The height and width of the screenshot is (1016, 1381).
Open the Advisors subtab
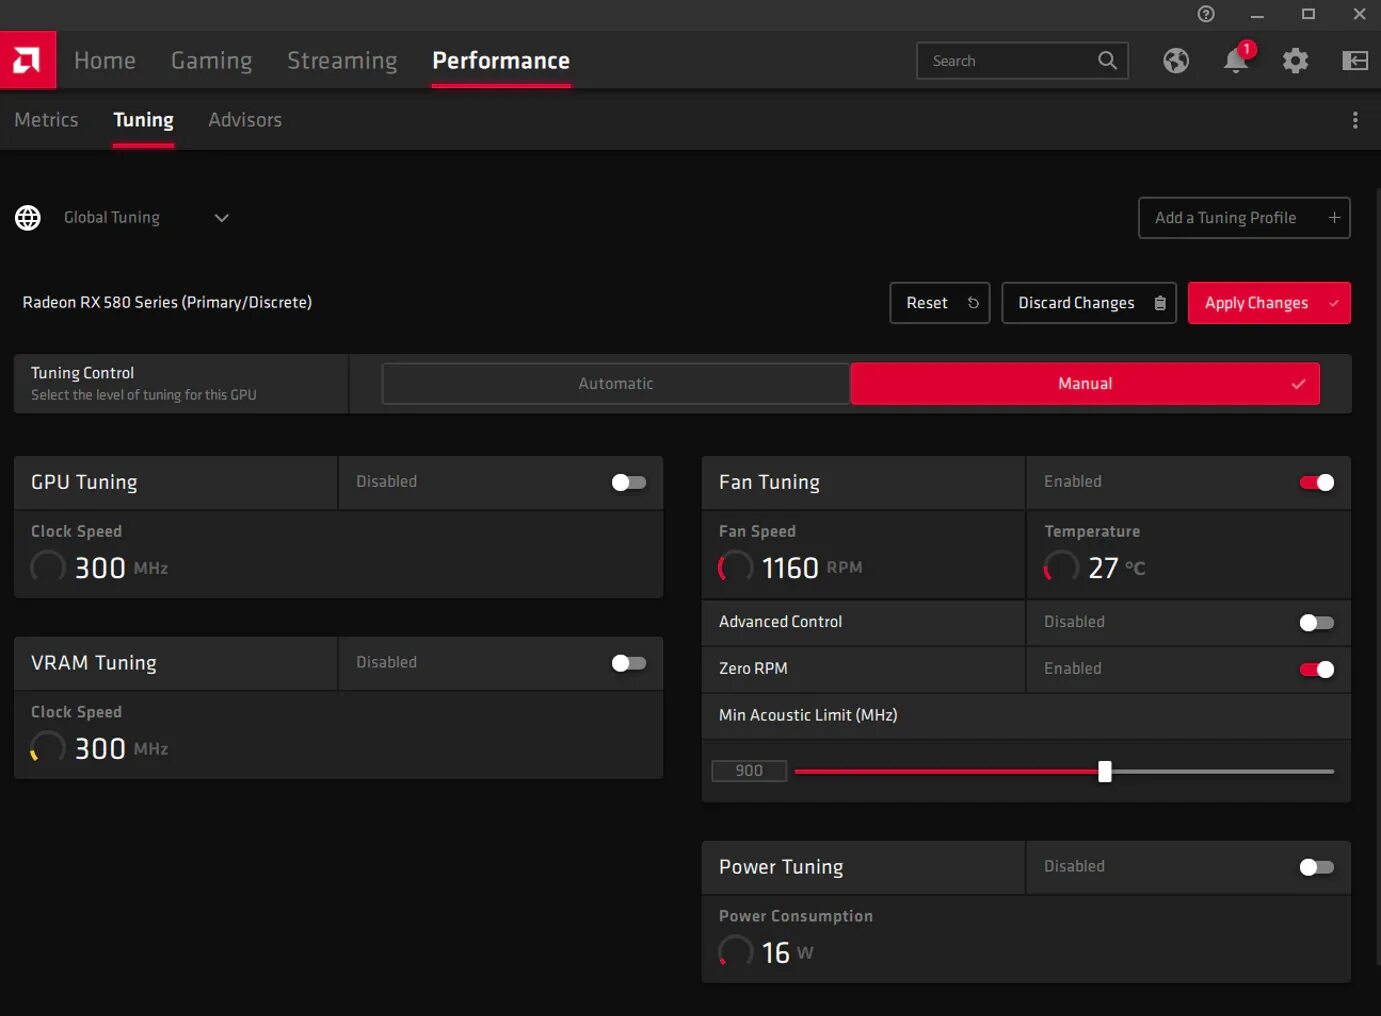245,120
